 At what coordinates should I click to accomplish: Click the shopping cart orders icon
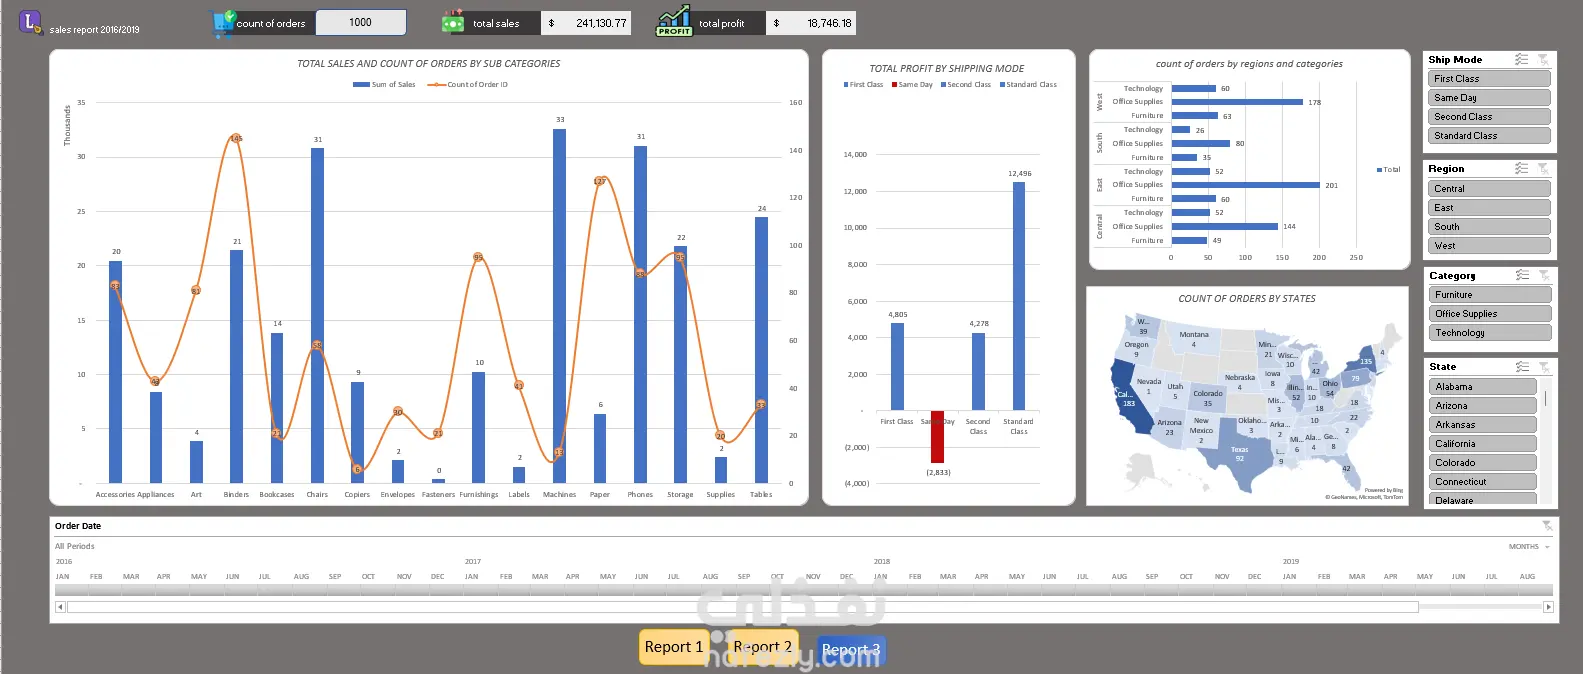click(222, 24)
